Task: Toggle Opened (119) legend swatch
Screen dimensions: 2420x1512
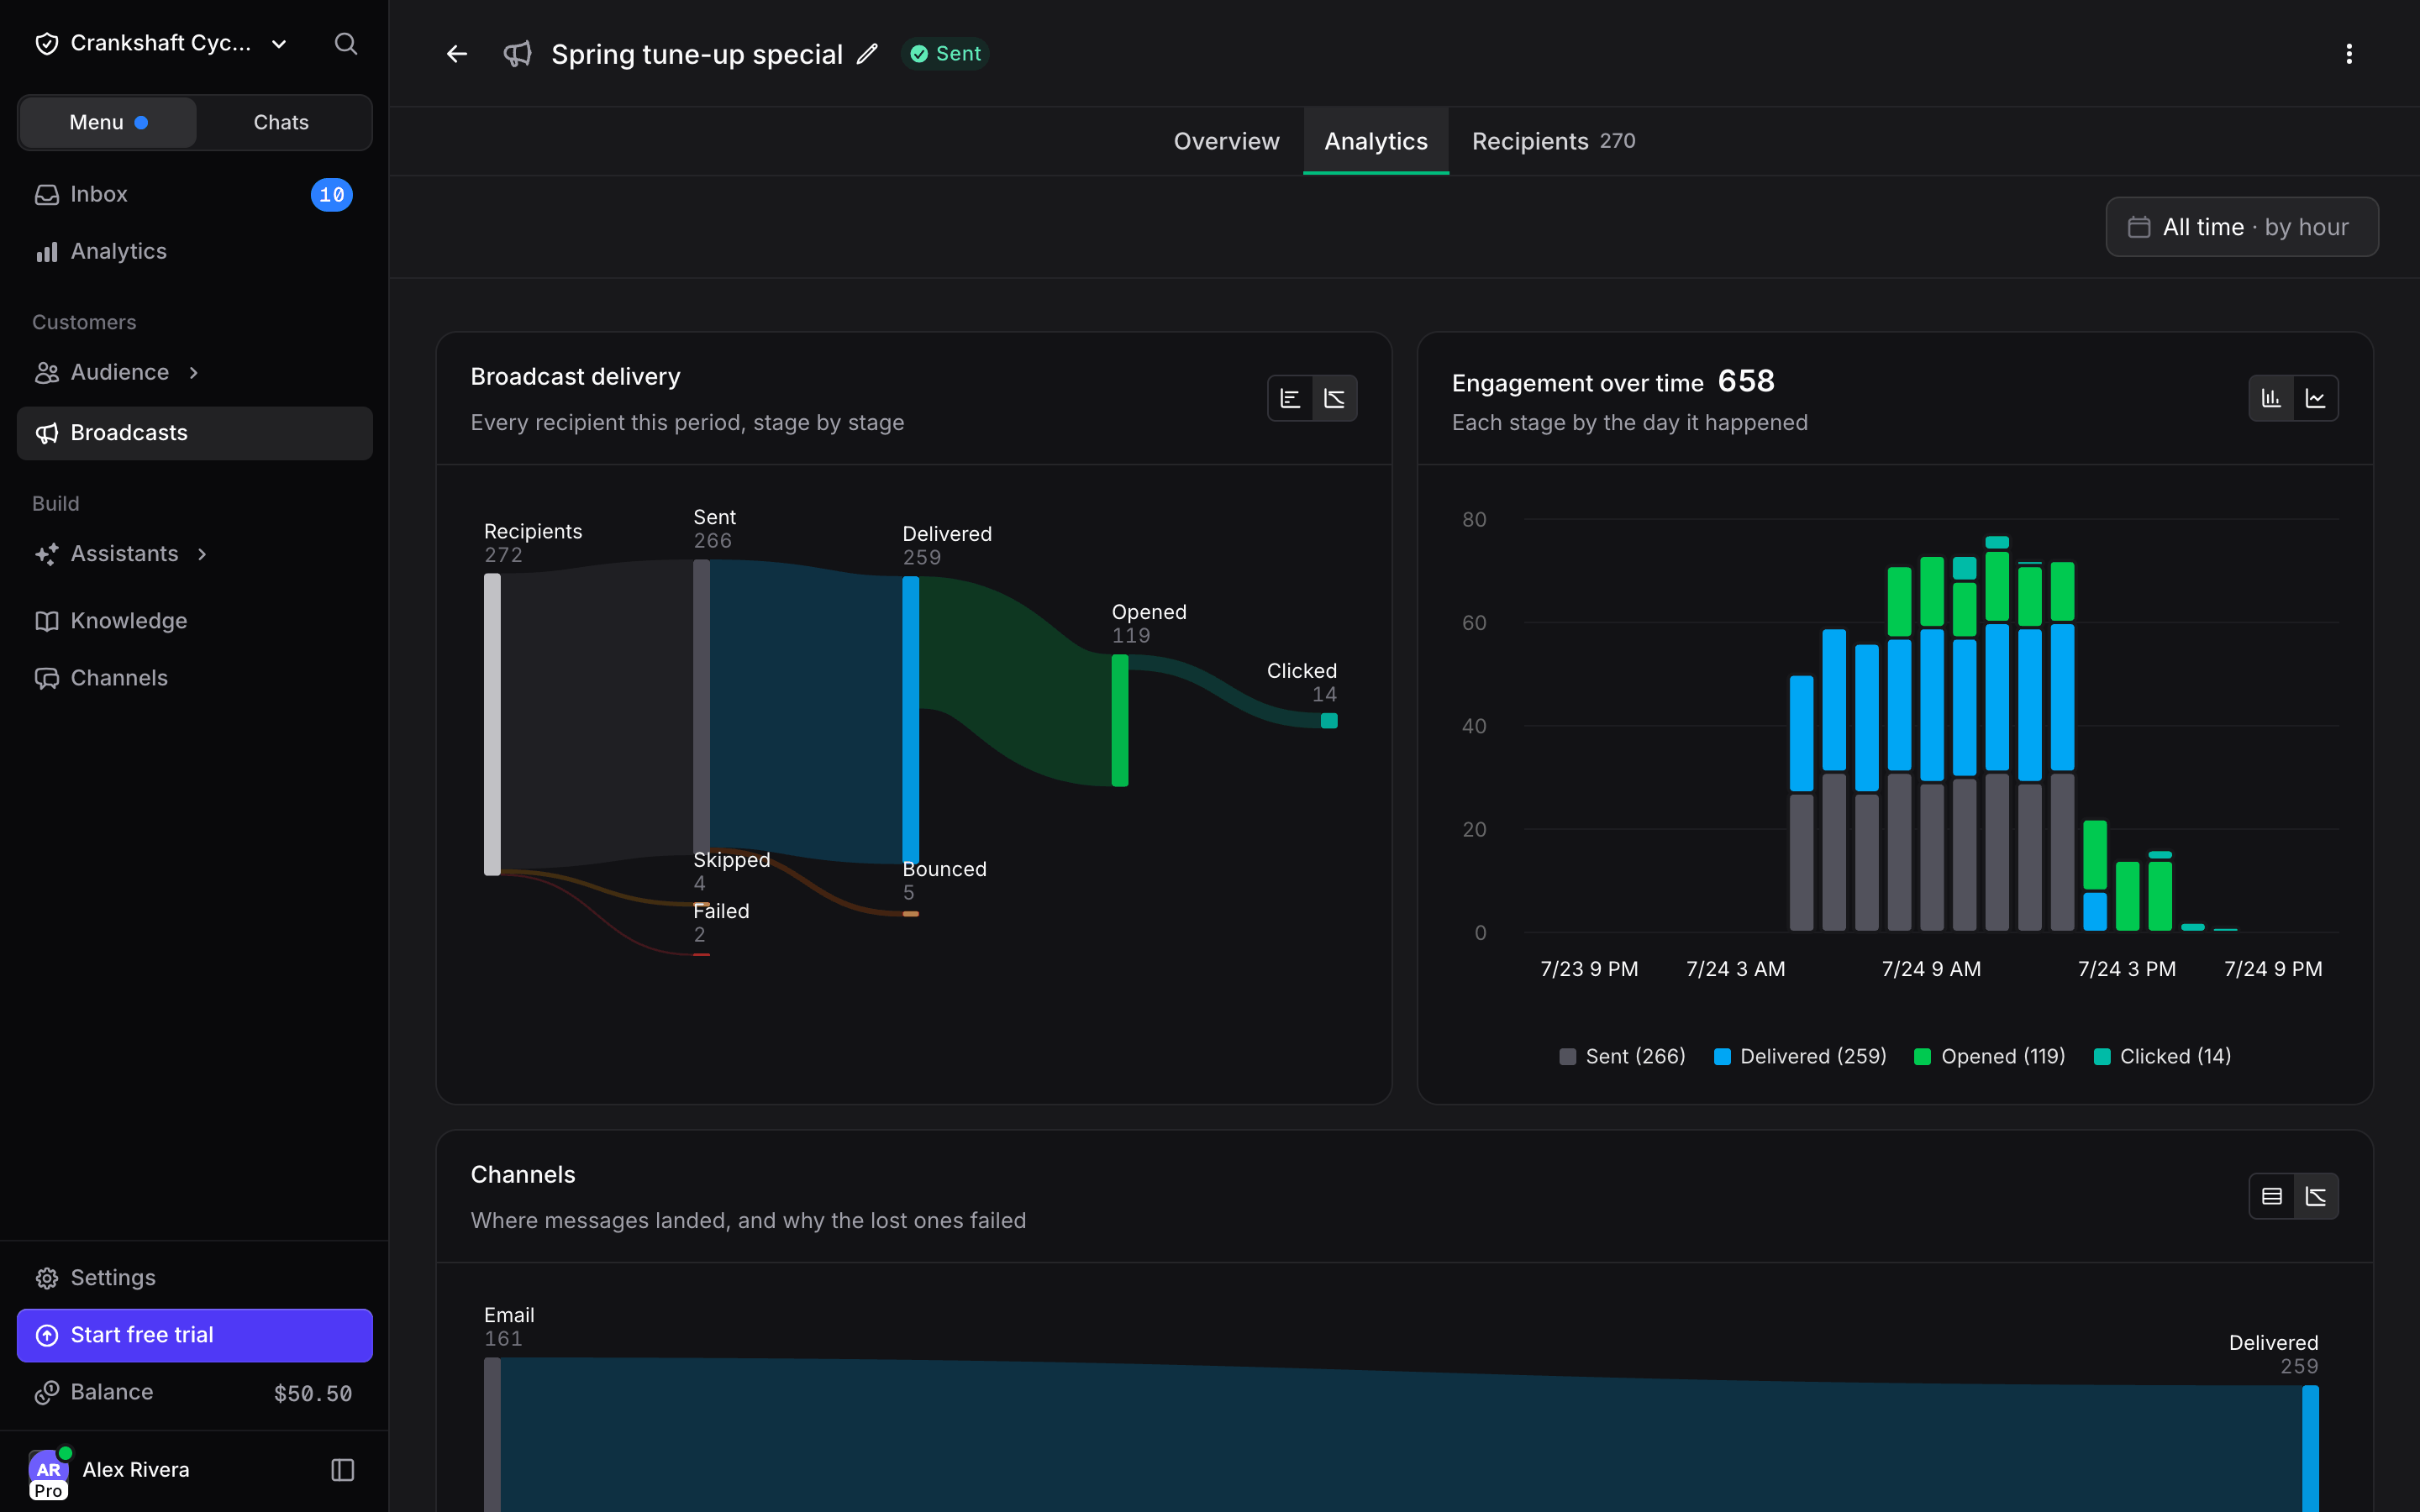Action: pos(1922,1057)
